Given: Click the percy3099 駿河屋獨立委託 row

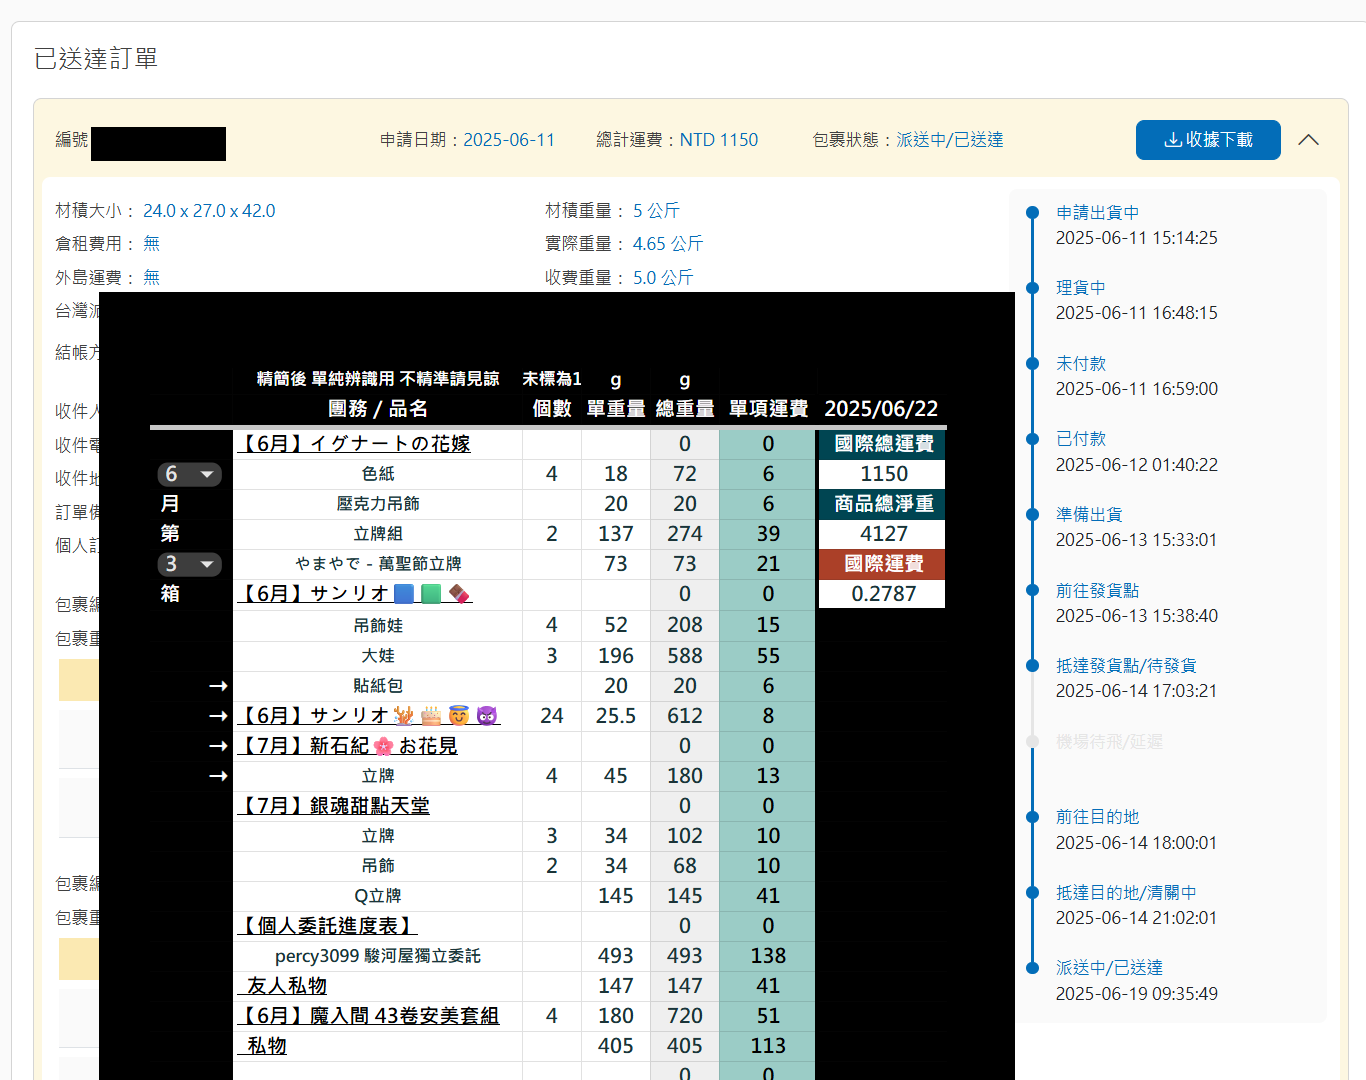Looking at the screenshot, I should click(378, 956).
